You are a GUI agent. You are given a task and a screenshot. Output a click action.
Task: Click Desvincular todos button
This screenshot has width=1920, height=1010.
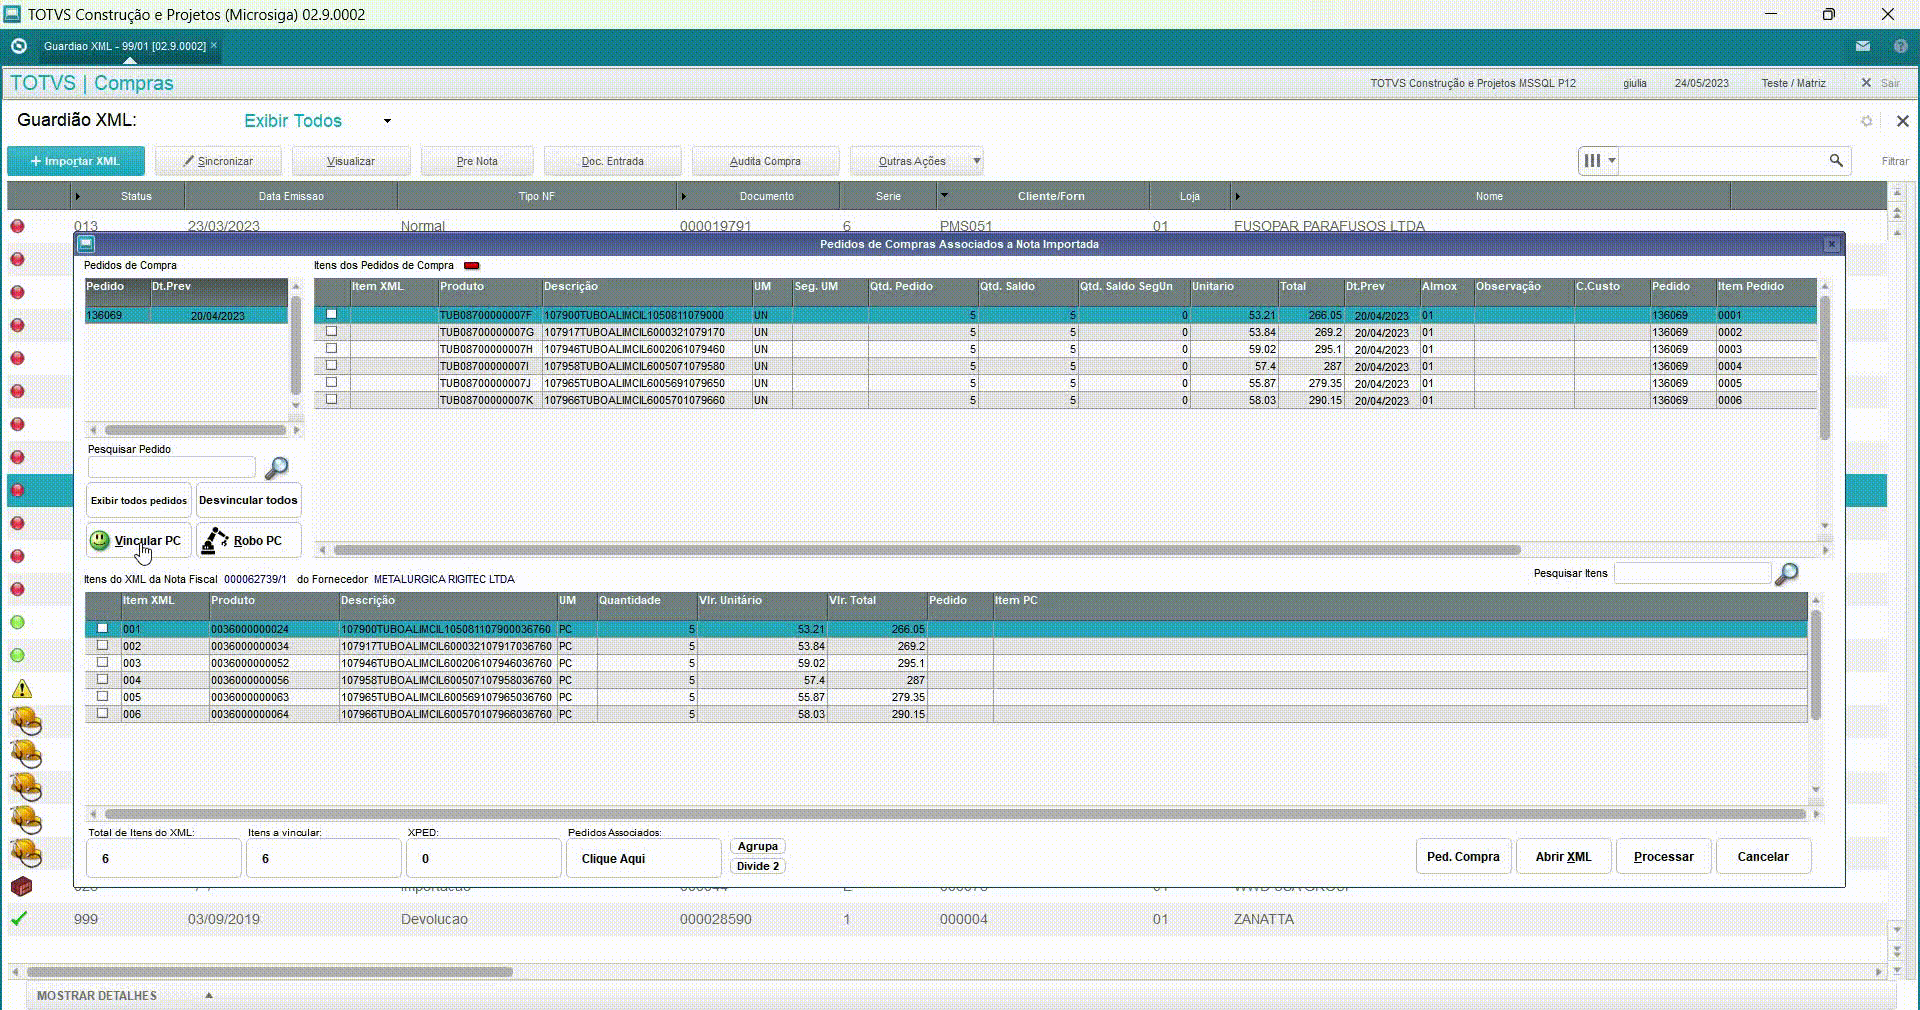248,500
